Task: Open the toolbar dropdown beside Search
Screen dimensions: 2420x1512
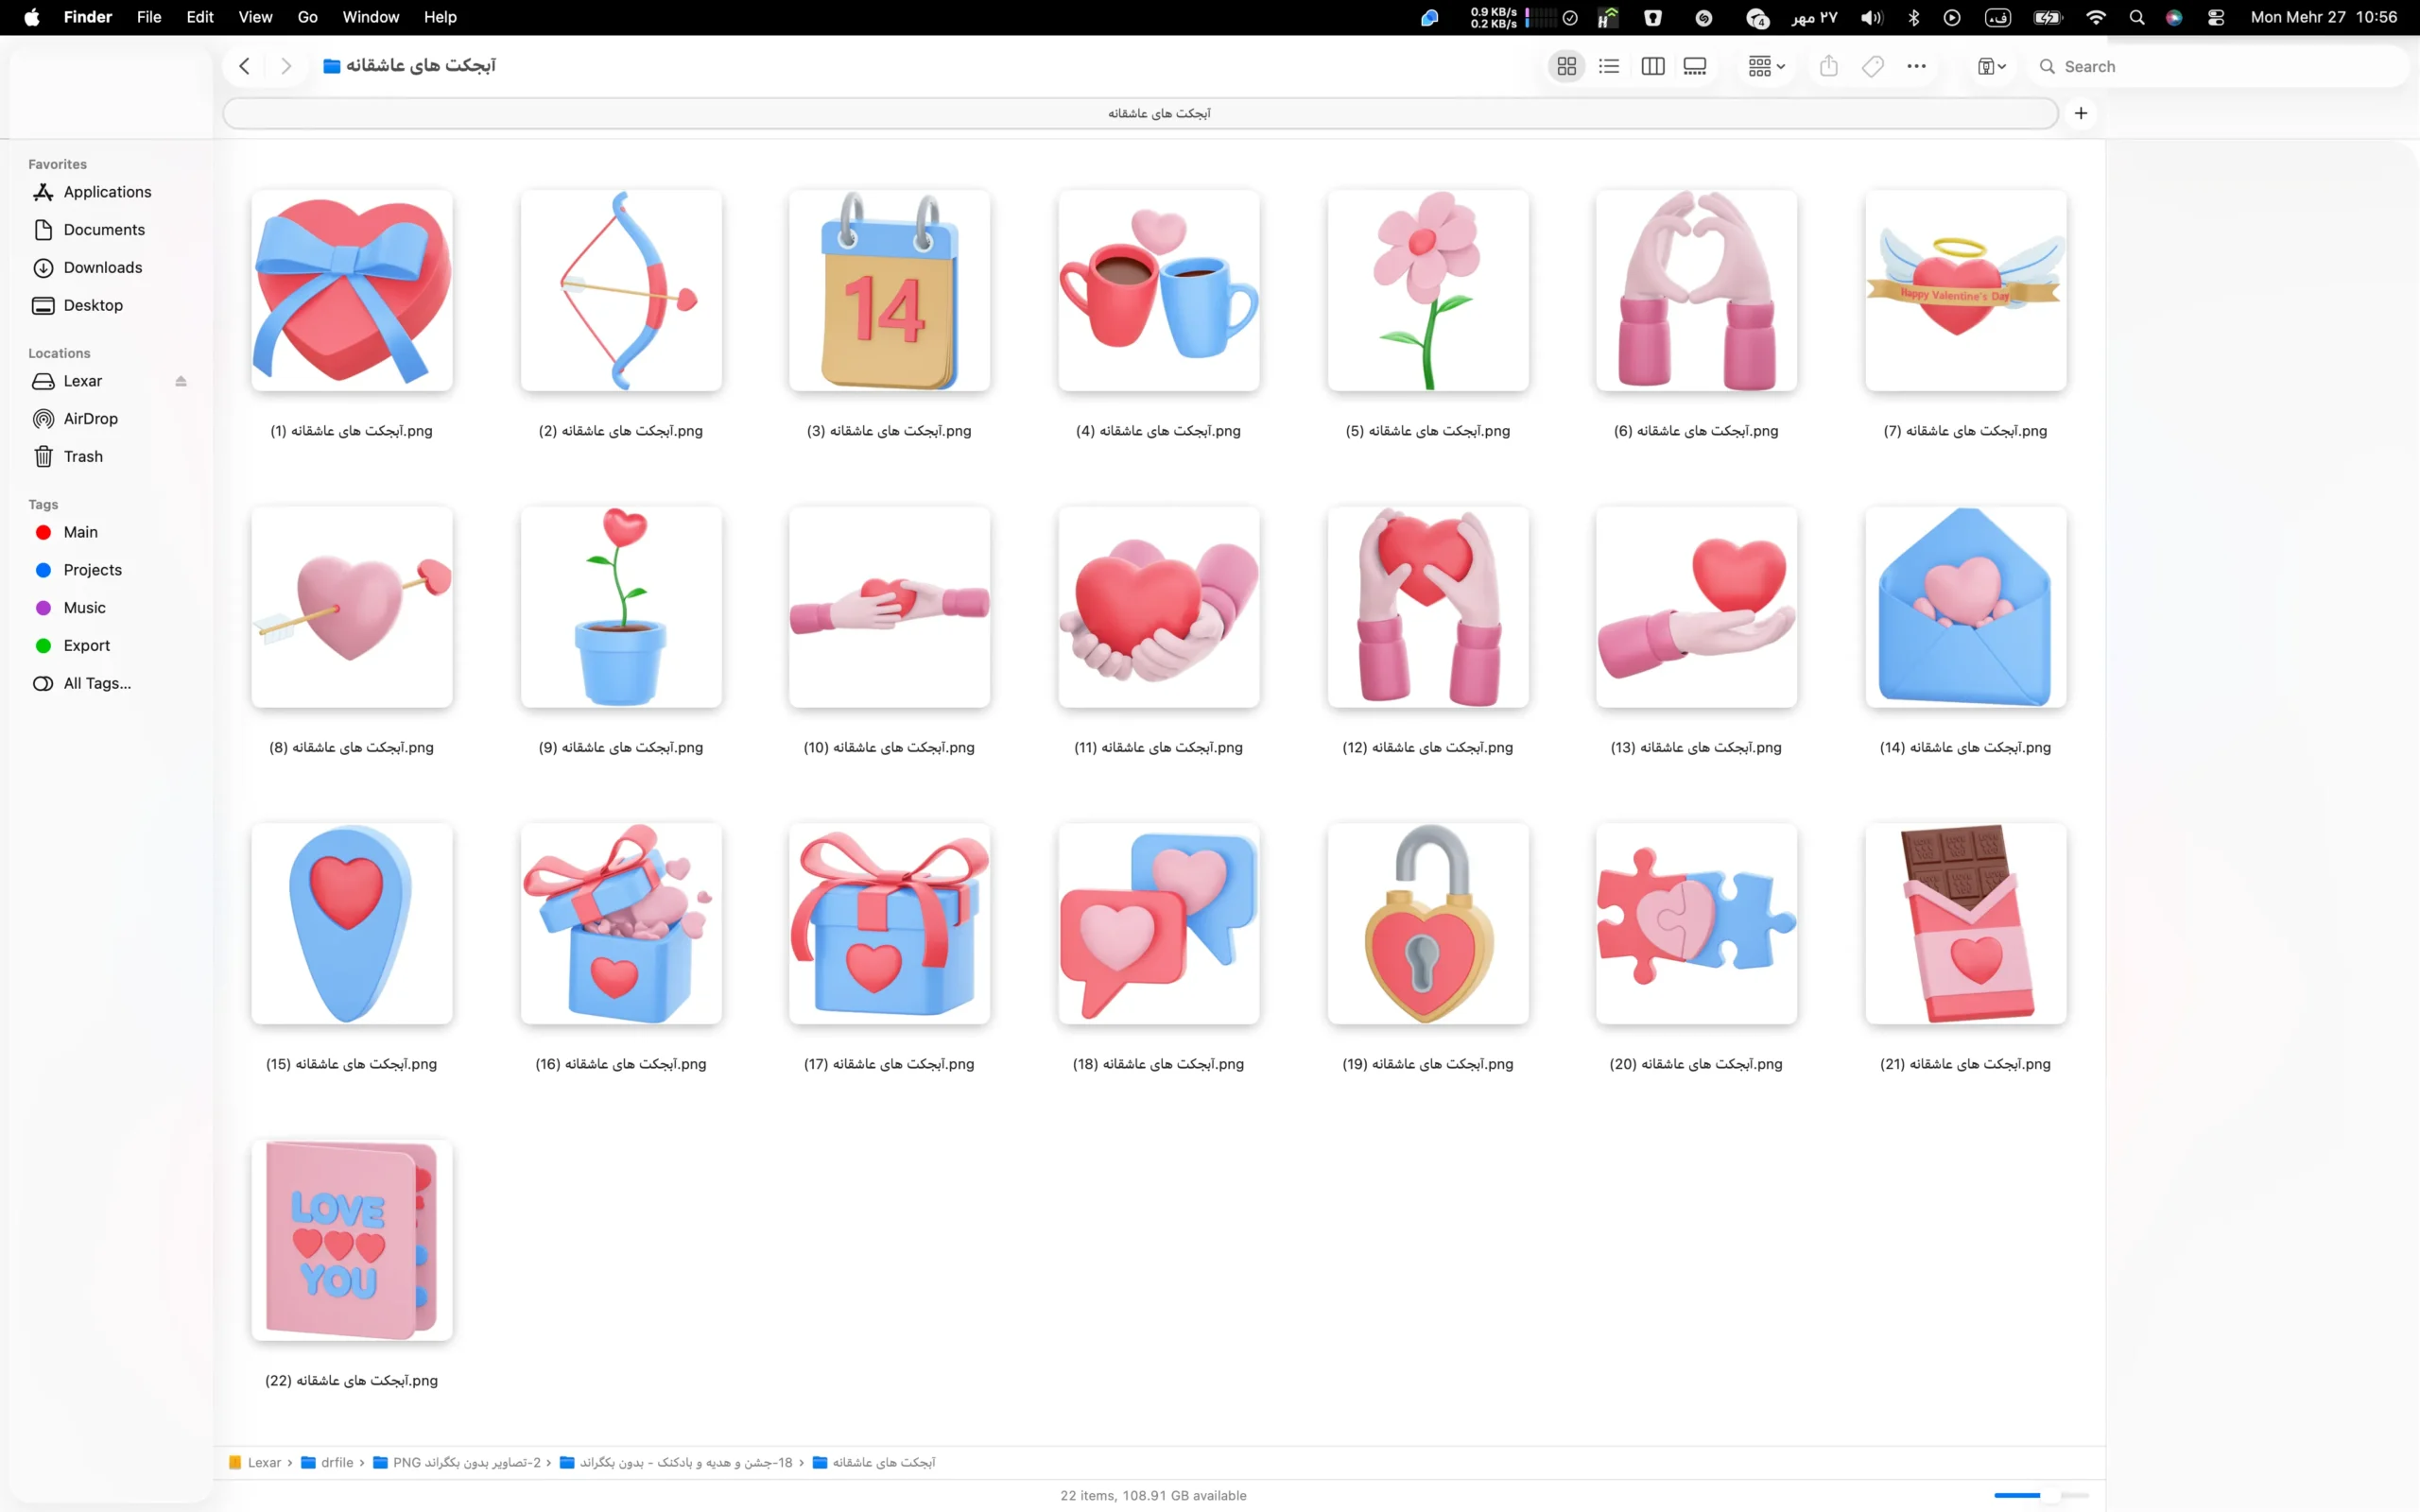Action: 1991,66
